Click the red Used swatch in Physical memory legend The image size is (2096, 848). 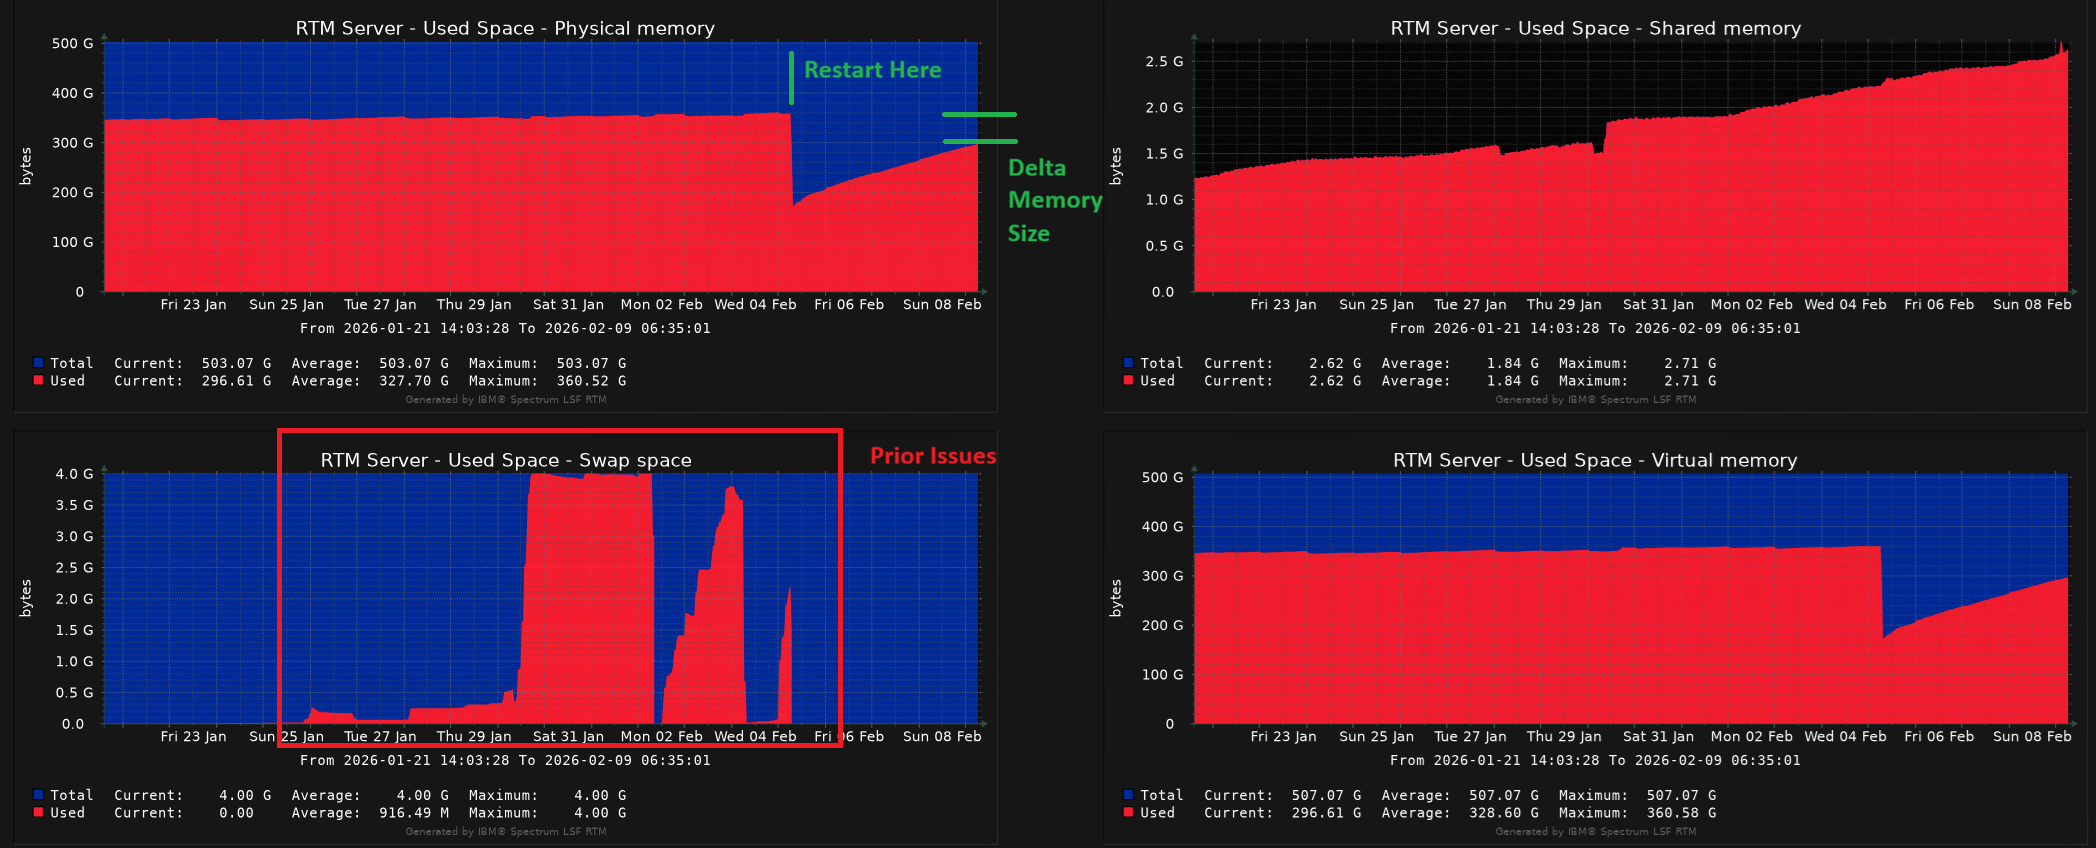coord(38,380)
